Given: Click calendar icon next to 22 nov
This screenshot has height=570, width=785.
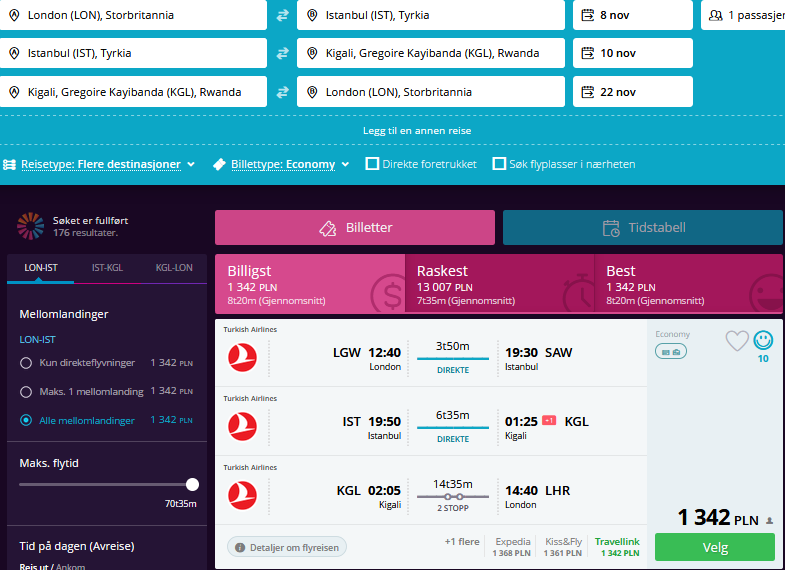Looking at the screenshot, I should (587, 92).
